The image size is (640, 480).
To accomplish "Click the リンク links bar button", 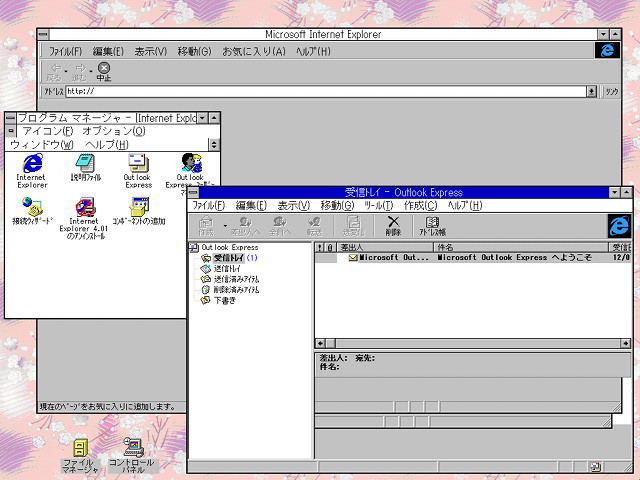I will (x=611, y=92).
